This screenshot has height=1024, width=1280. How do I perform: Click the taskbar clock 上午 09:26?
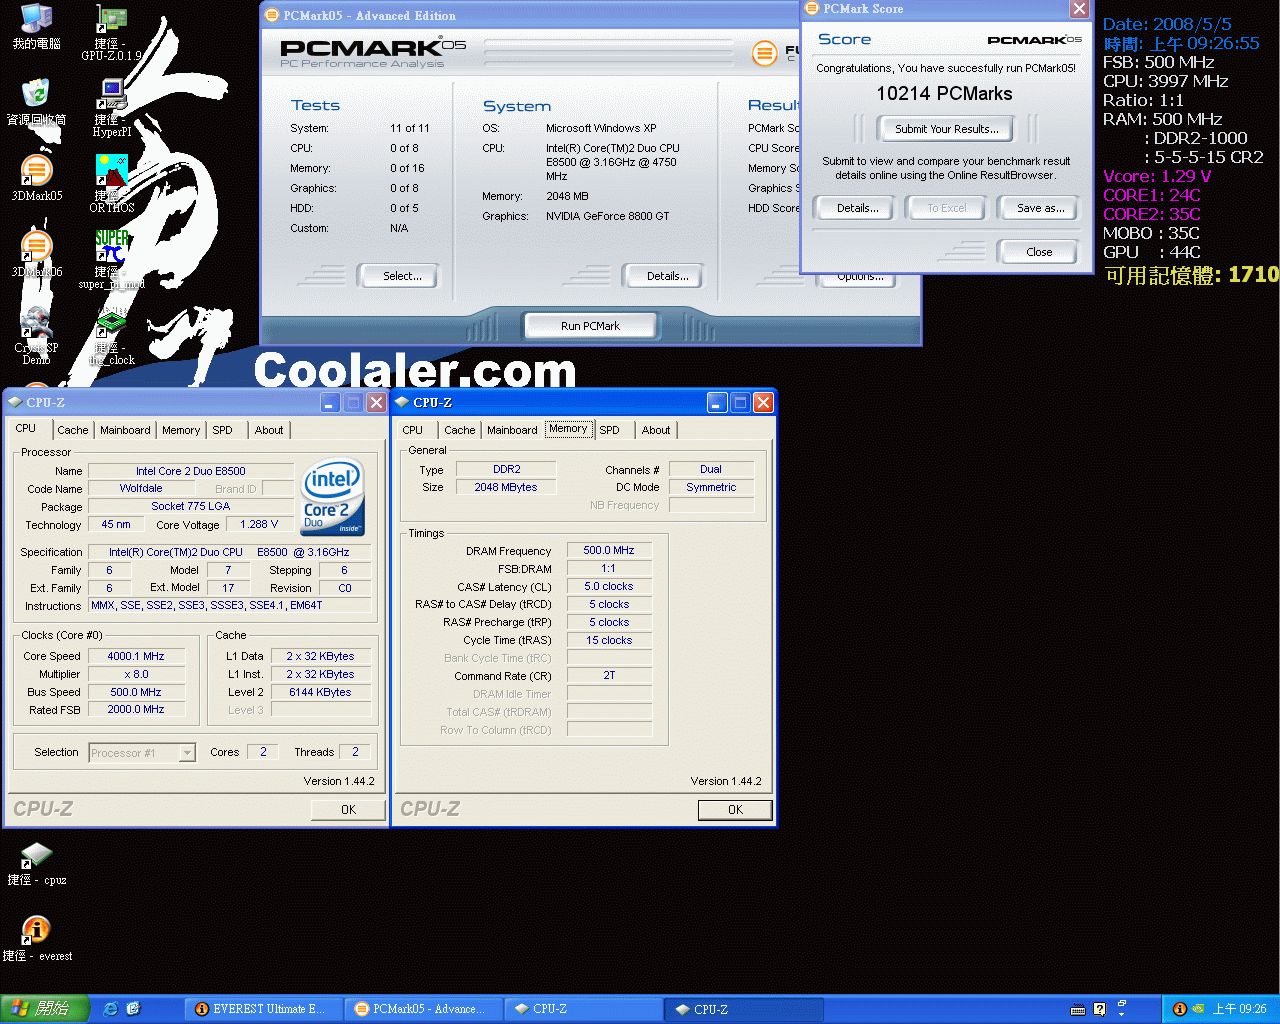[x=1240, y=1009]
